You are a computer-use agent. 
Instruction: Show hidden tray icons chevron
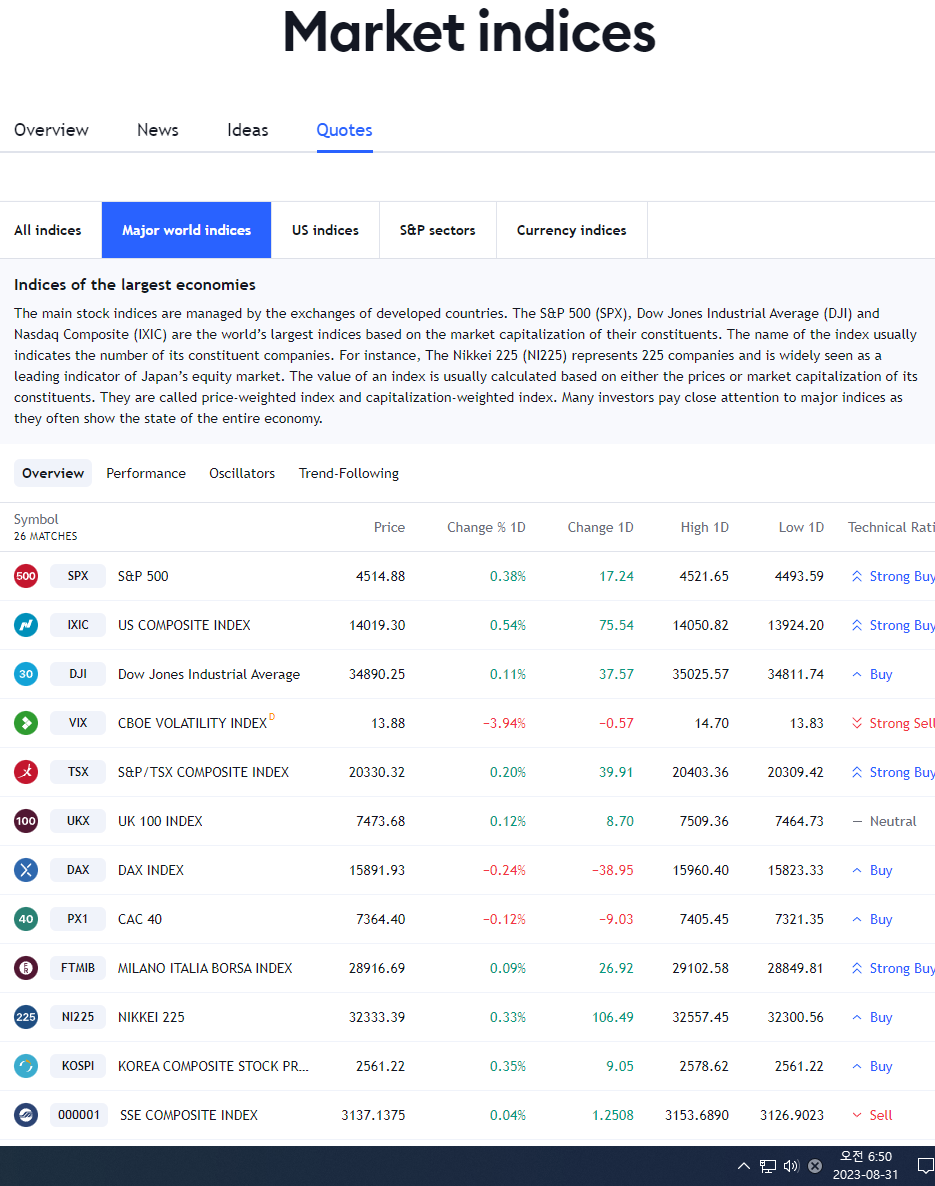click(744, 1166)
